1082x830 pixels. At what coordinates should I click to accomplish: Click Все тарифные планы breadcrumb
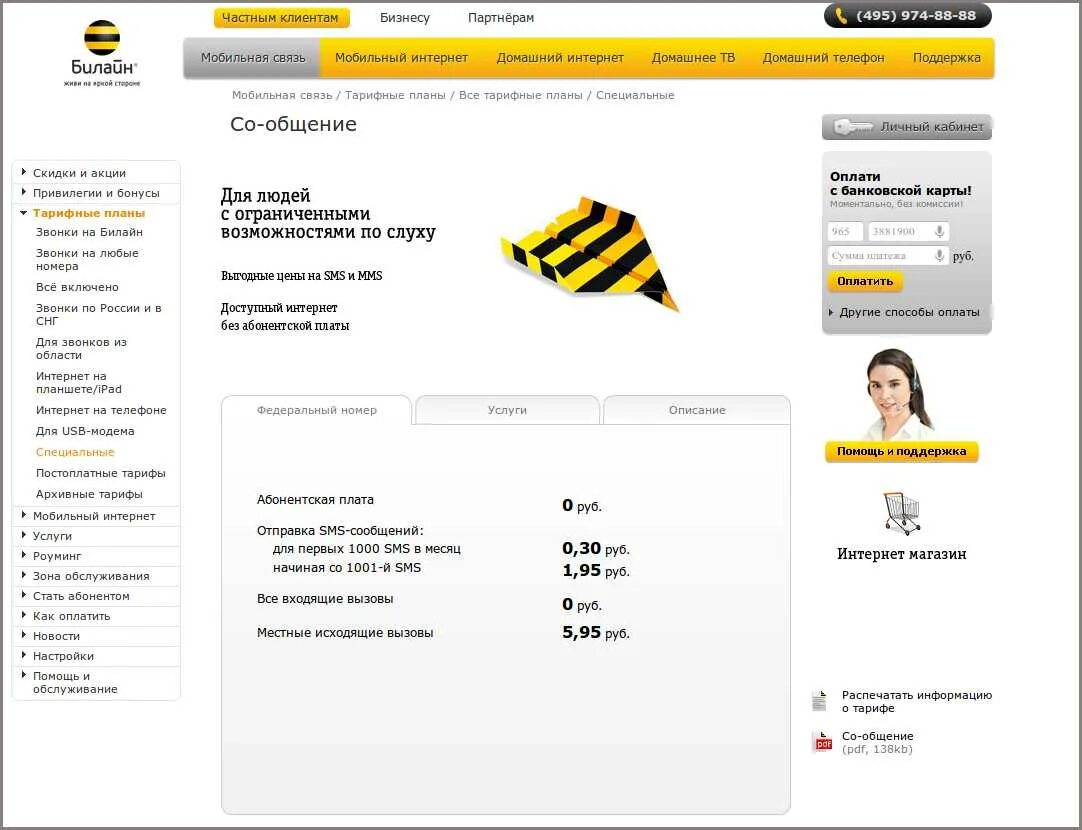pos(520,95)
